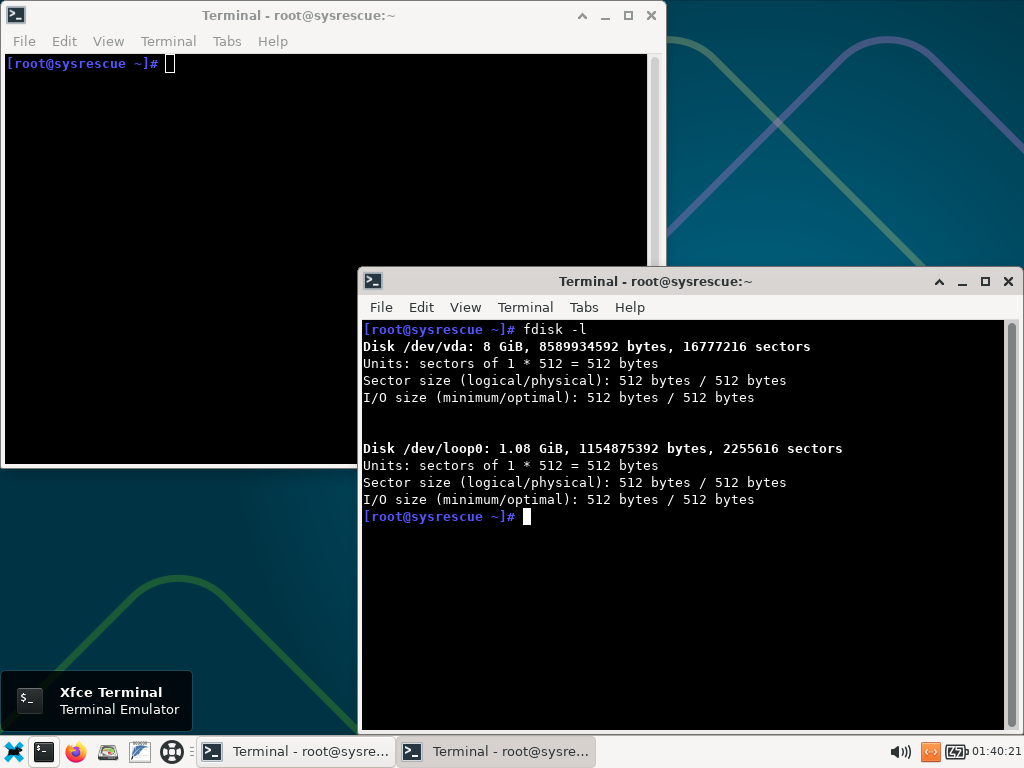Open Tabs menu in back terminal window
Viewport: 1024px width, 768px height.
[x=227, y=41]
